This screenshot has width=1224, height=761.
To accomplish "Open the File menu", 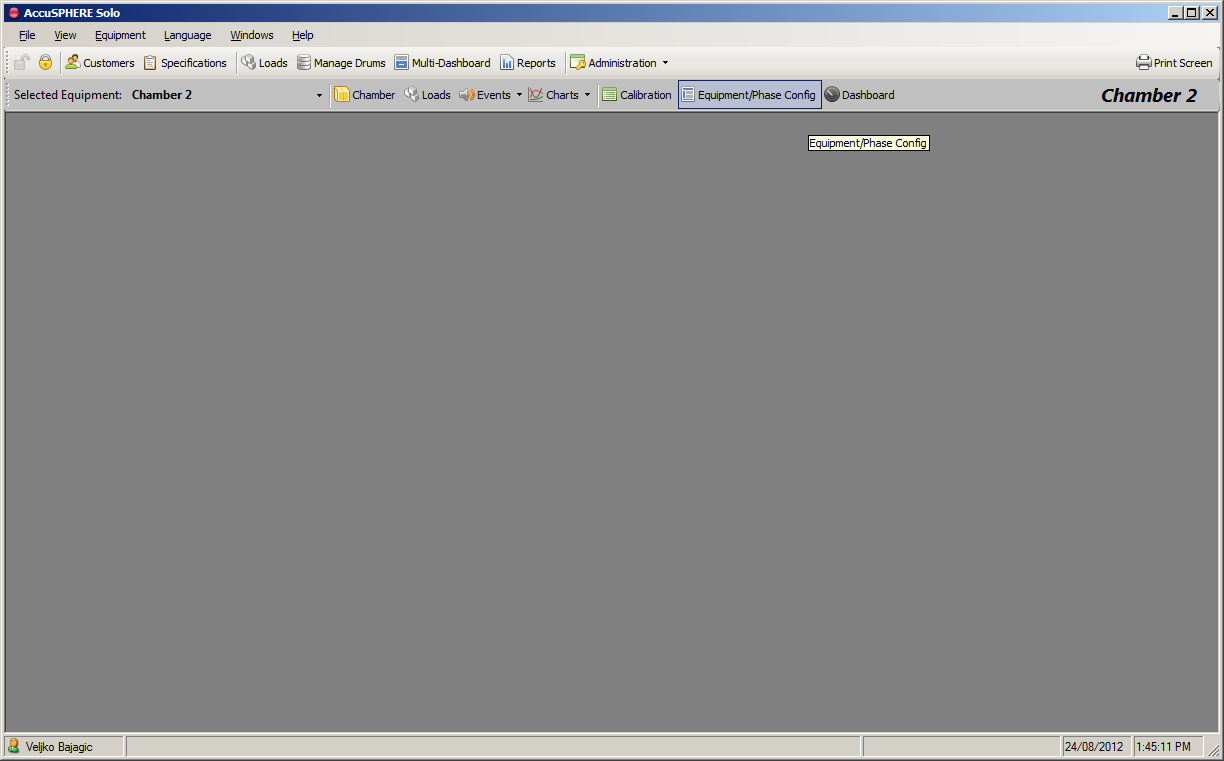I will (27, 35).
